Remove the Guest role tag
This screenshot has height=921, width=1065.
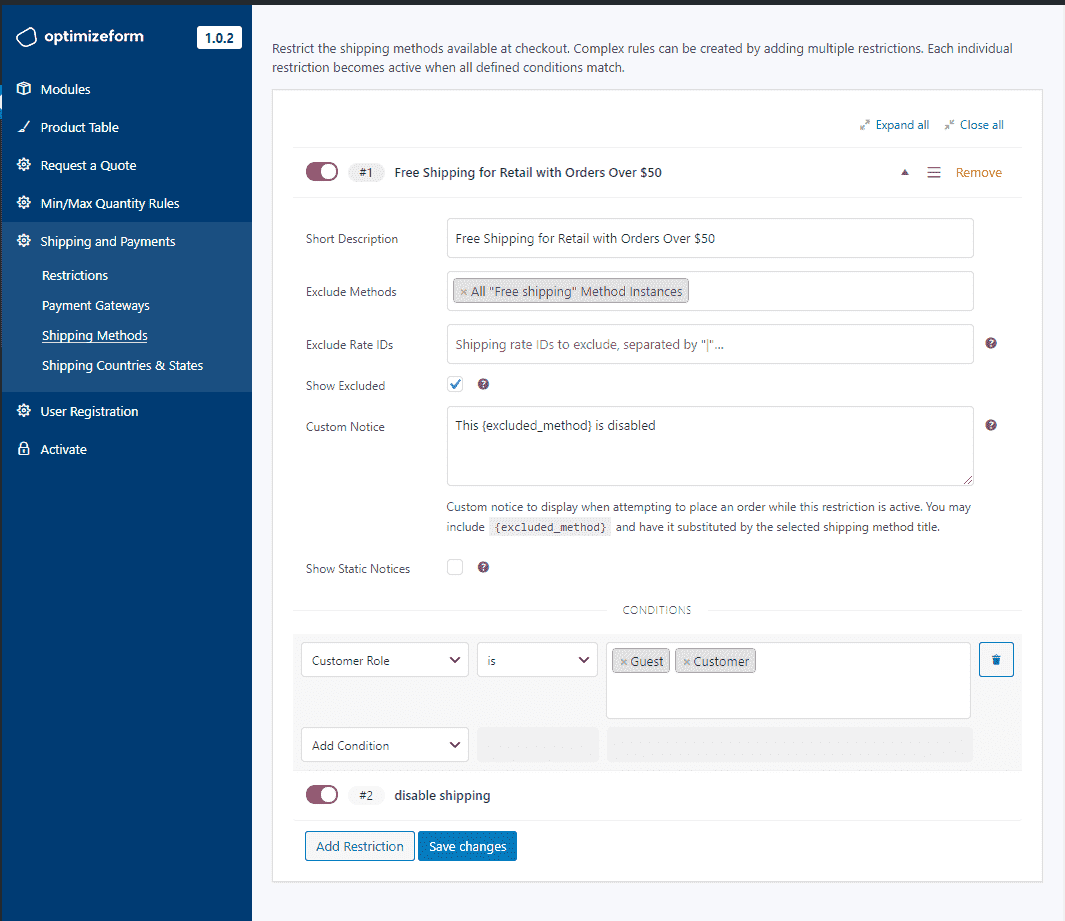(624, 662)
